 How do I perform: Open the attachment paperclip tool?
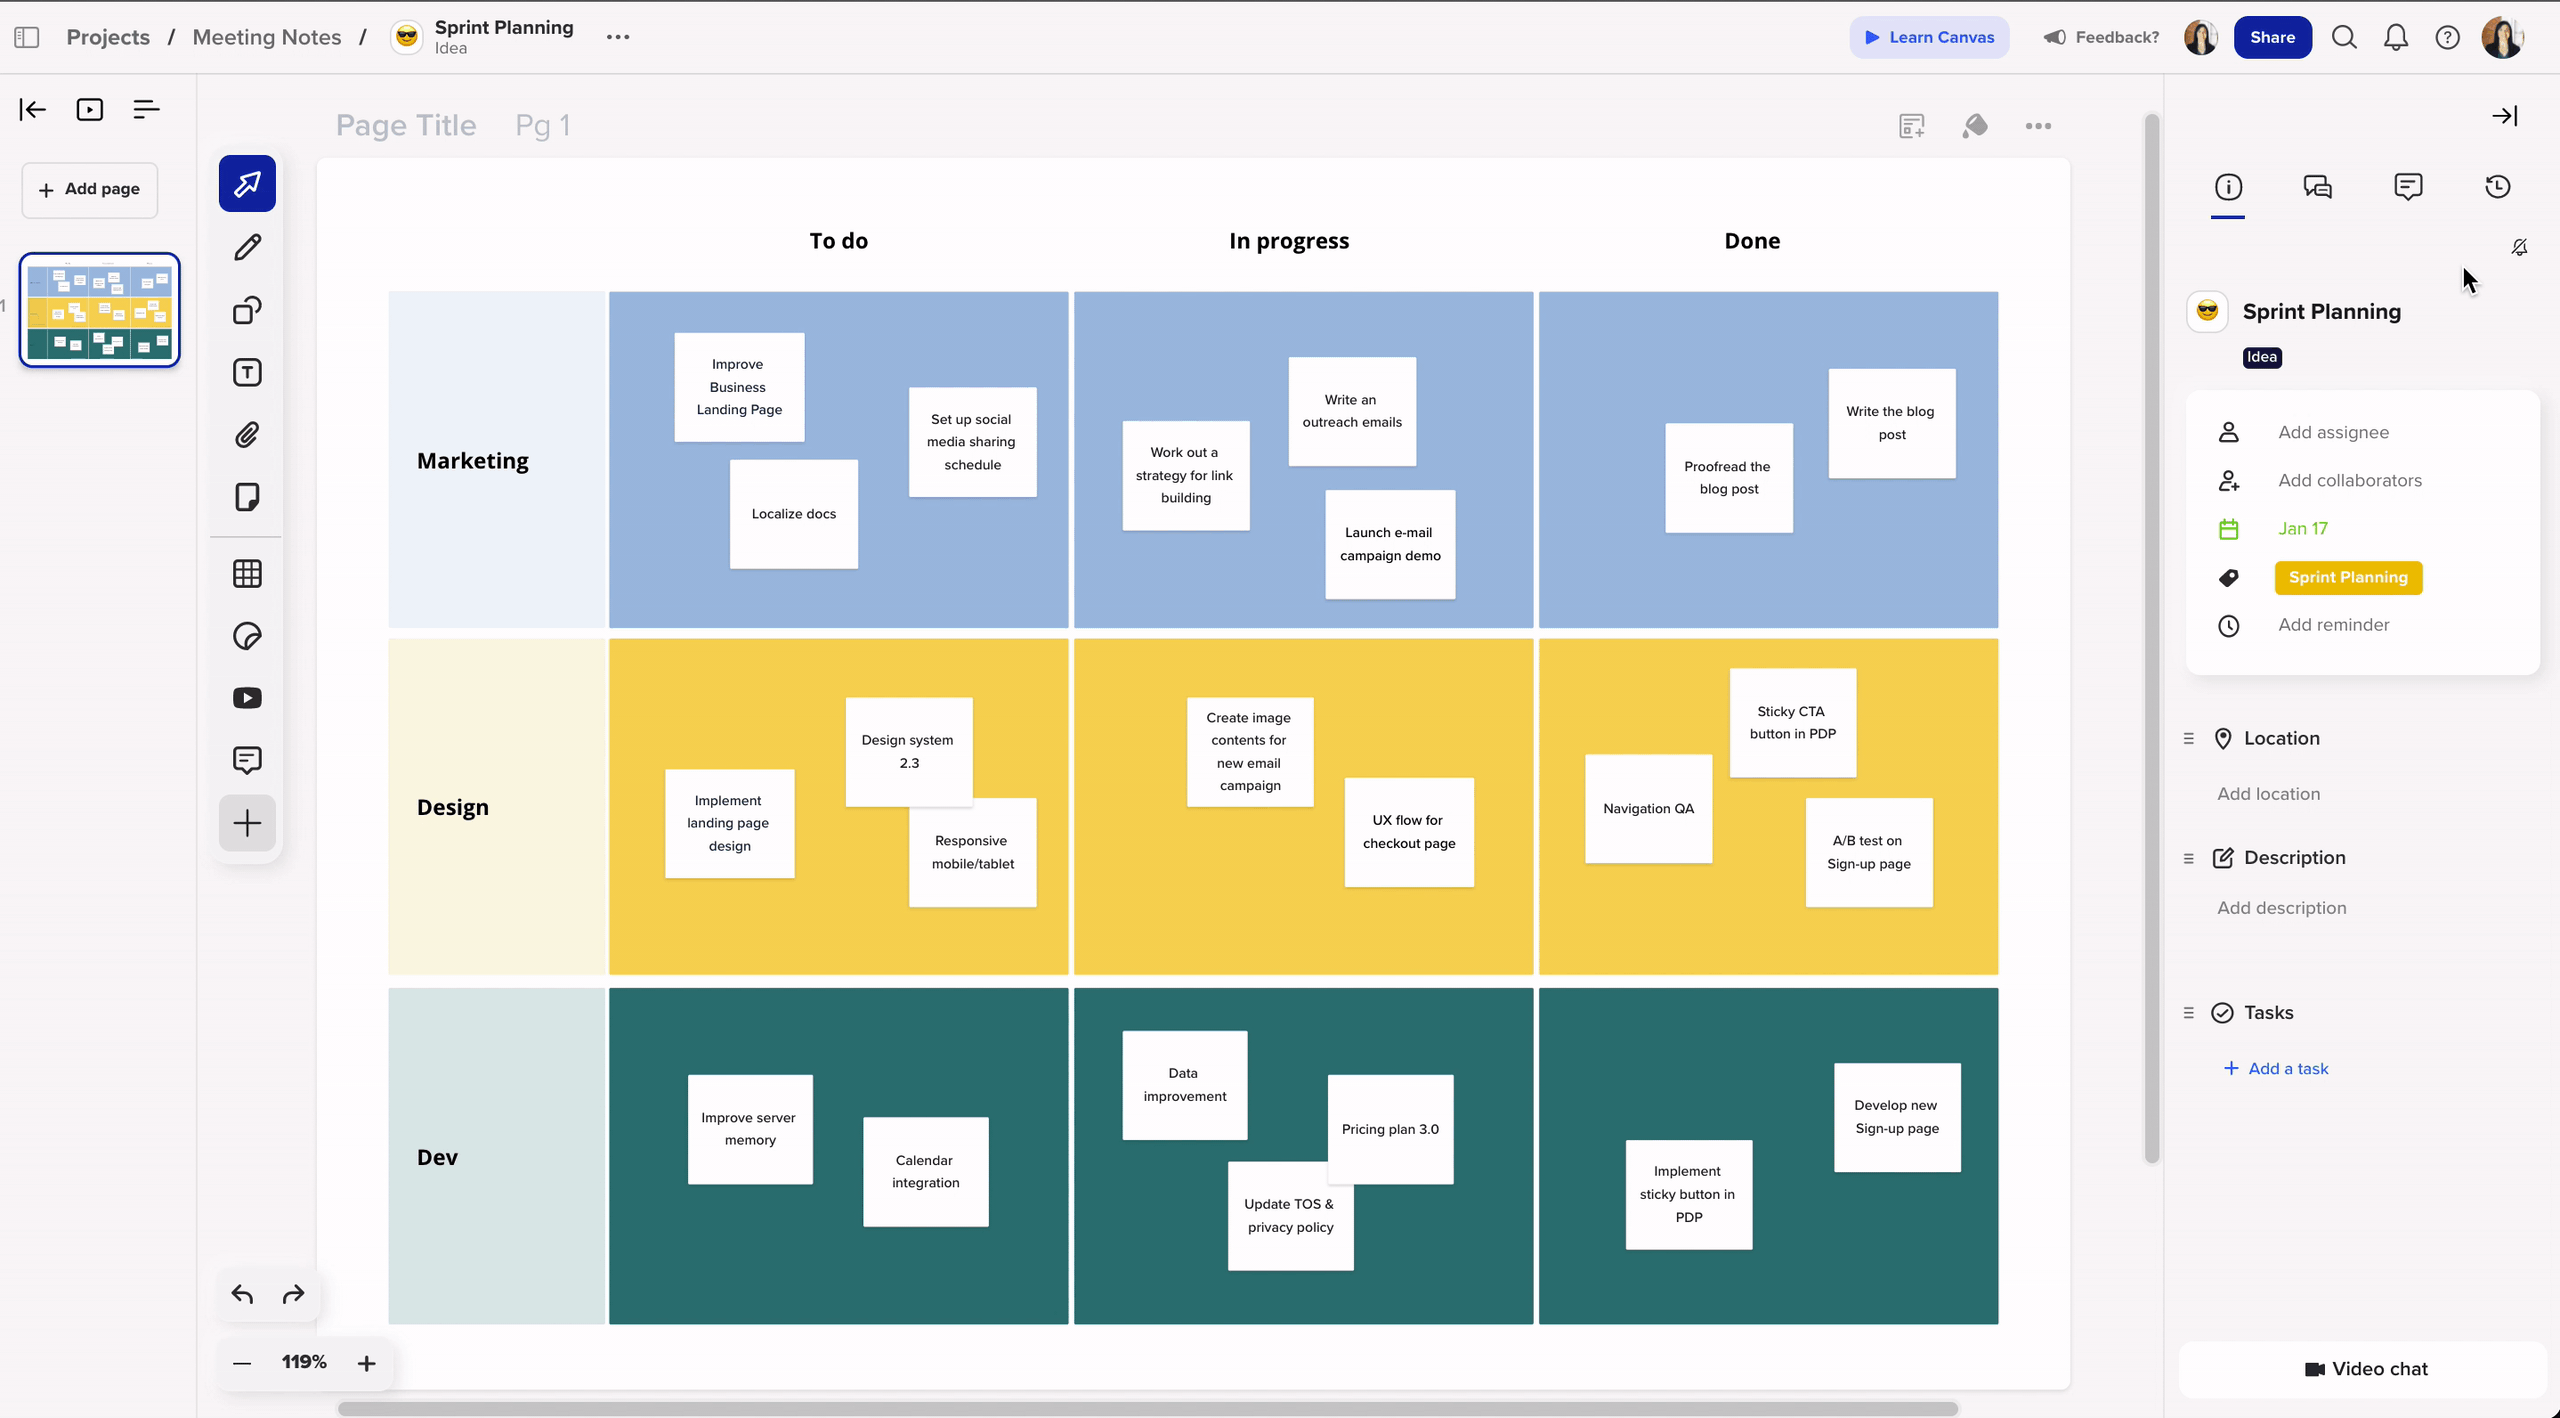[247, 435]
